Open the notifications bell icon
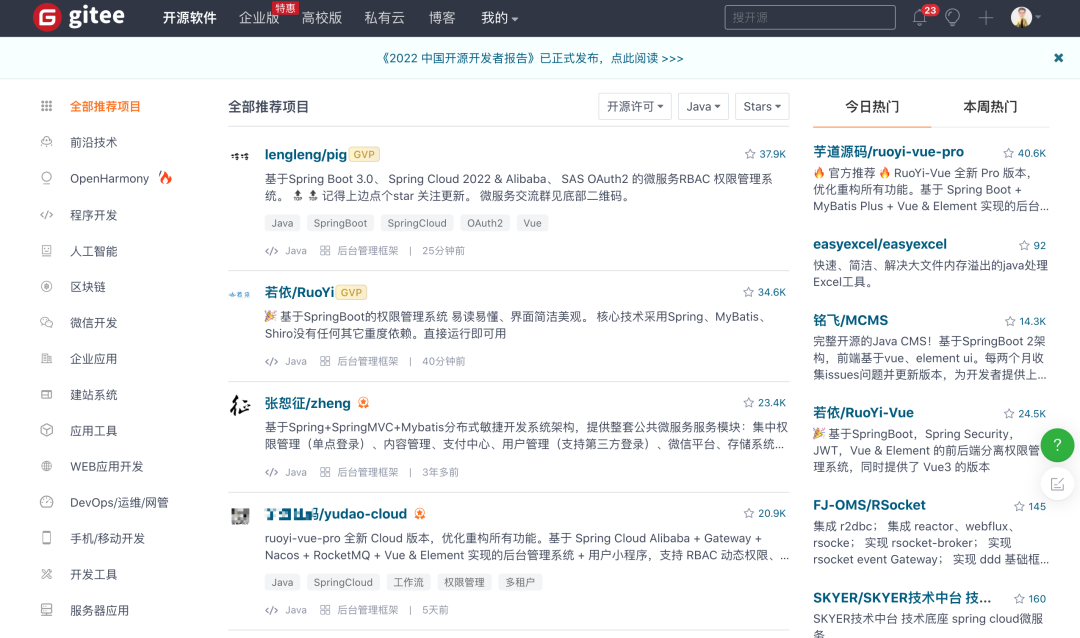 (x=920, y=17)
